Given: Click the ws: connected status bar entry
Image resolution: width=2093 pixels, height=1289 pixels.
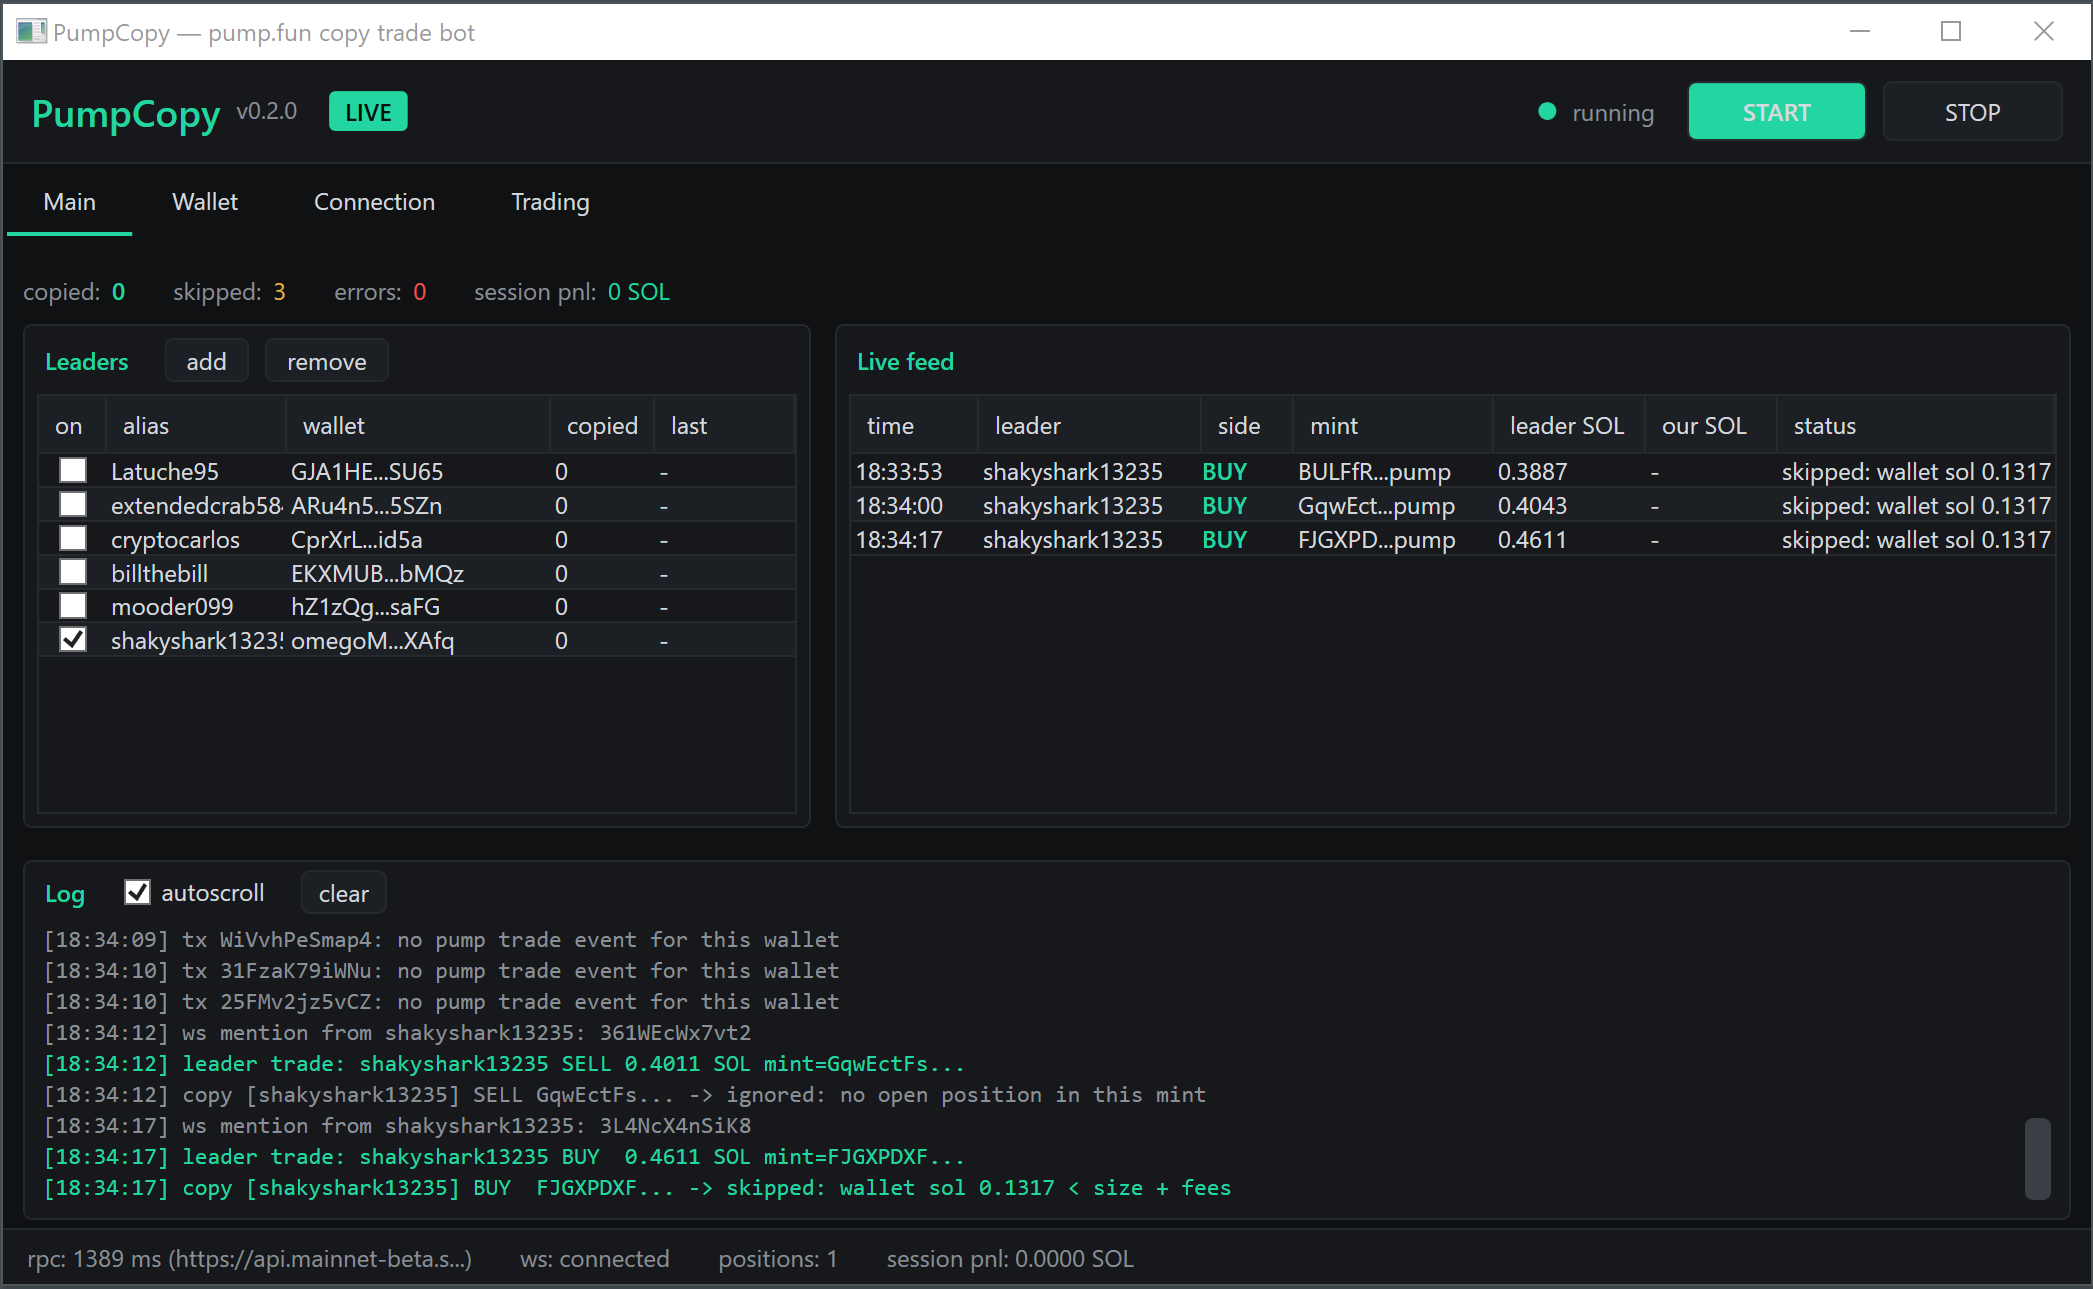Looking at the screenshot, I should [594, 1258].
